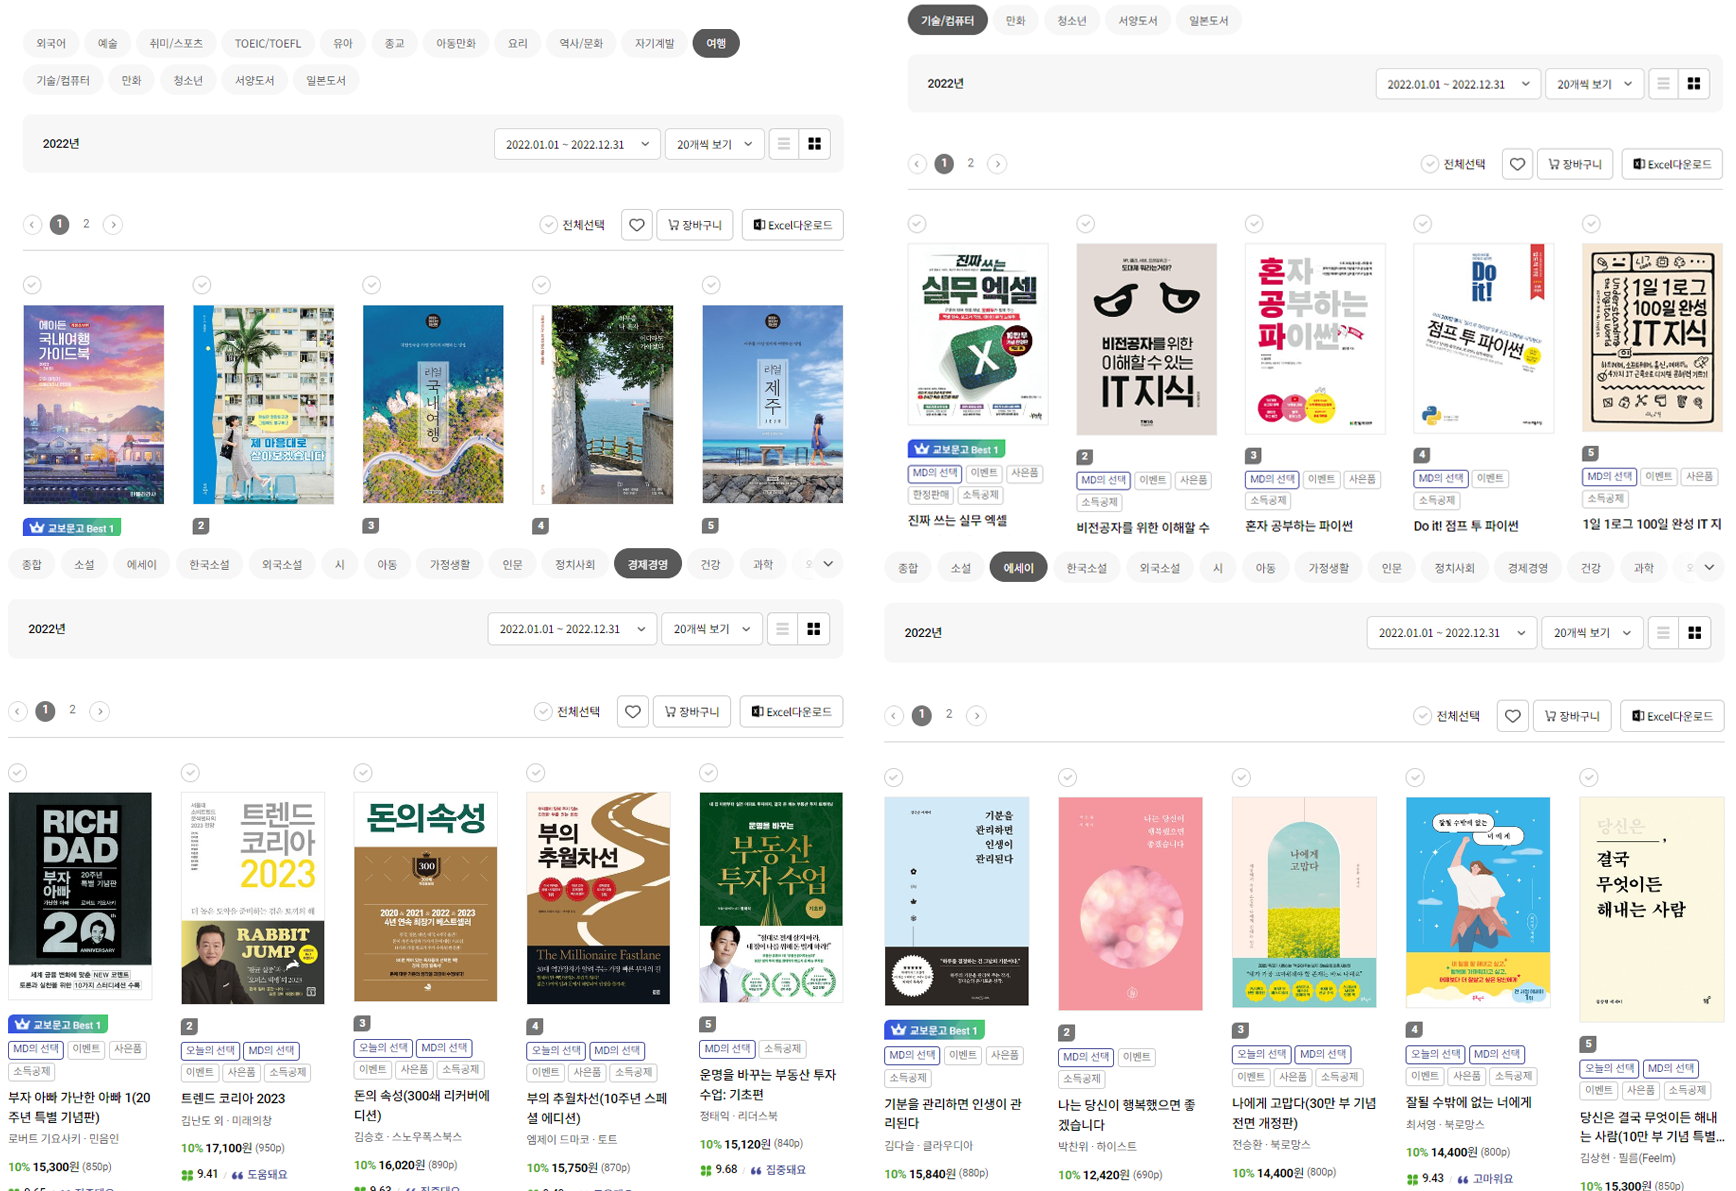Check the box above 진짜 쓰는 실무 엑셀 cover
Viewport: 1736px width, 1191px height.
(917, 223)
